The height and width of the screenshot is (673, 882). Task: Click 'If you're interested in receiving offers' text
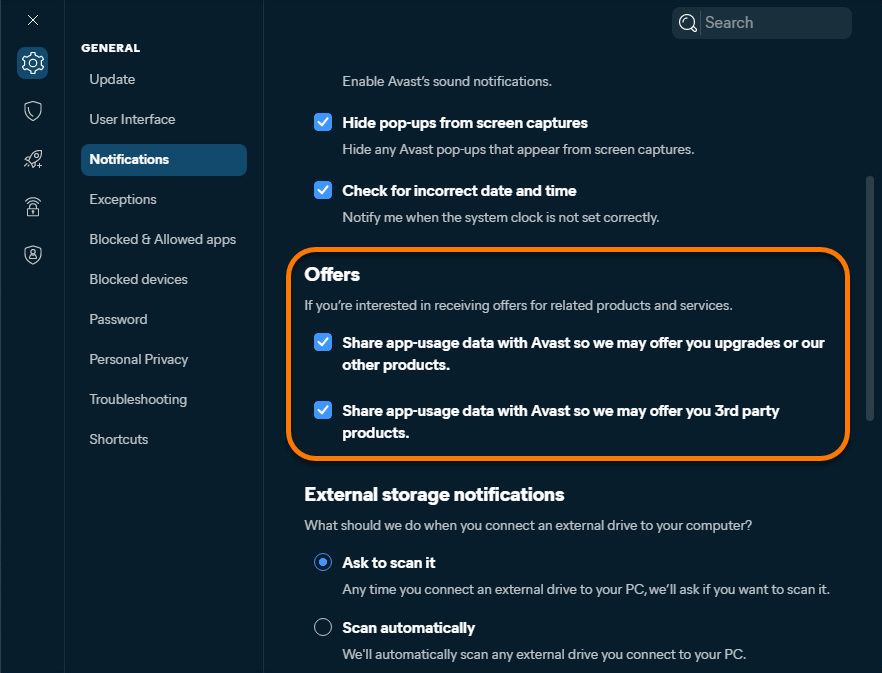click(518, 306)
